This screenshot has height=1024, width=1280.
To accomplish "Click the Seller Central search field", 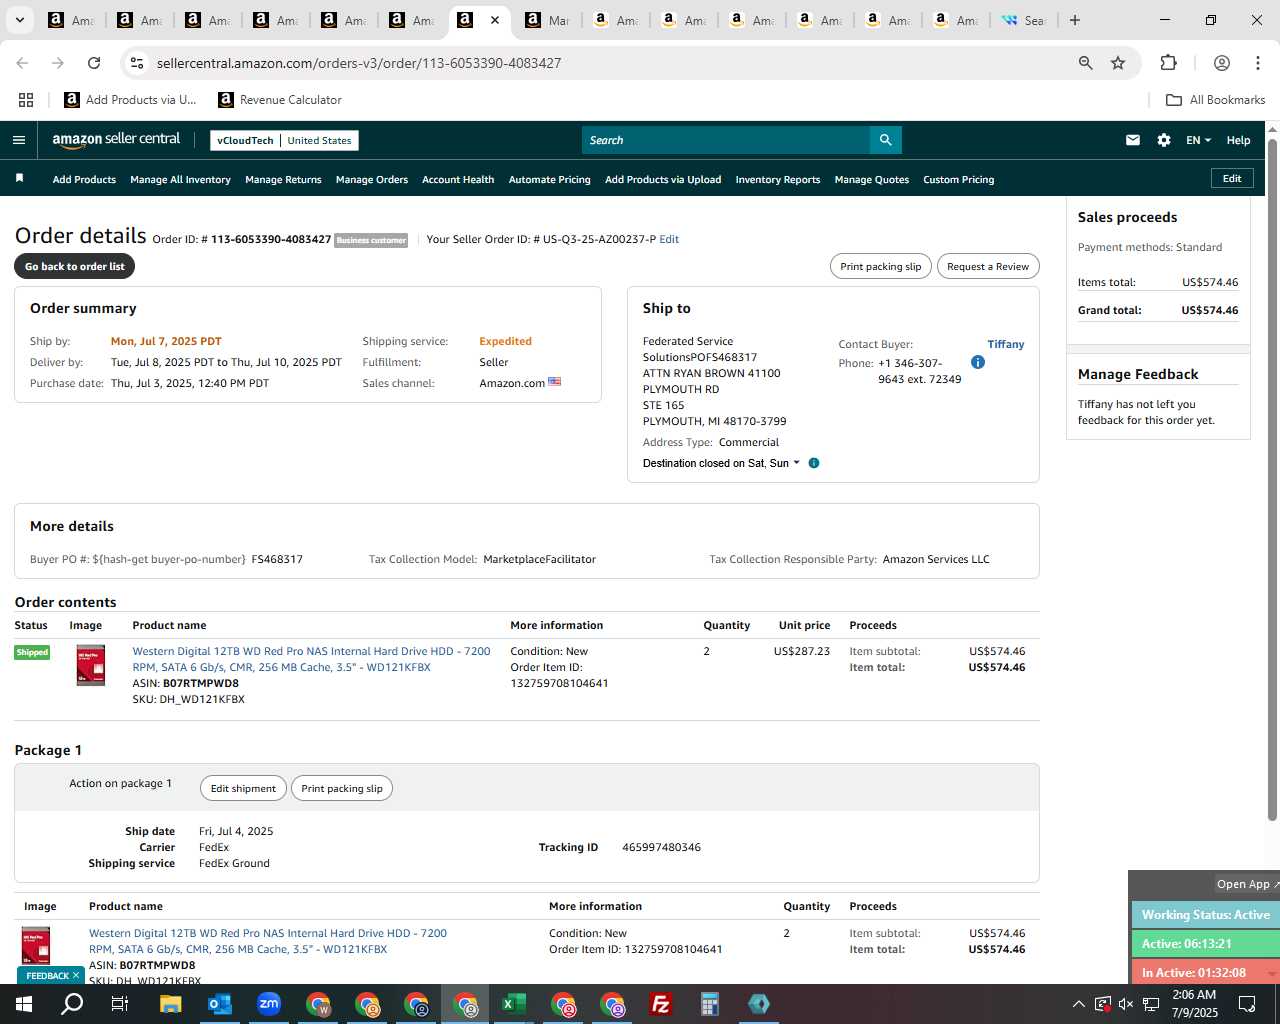I will tap(726, 140).
